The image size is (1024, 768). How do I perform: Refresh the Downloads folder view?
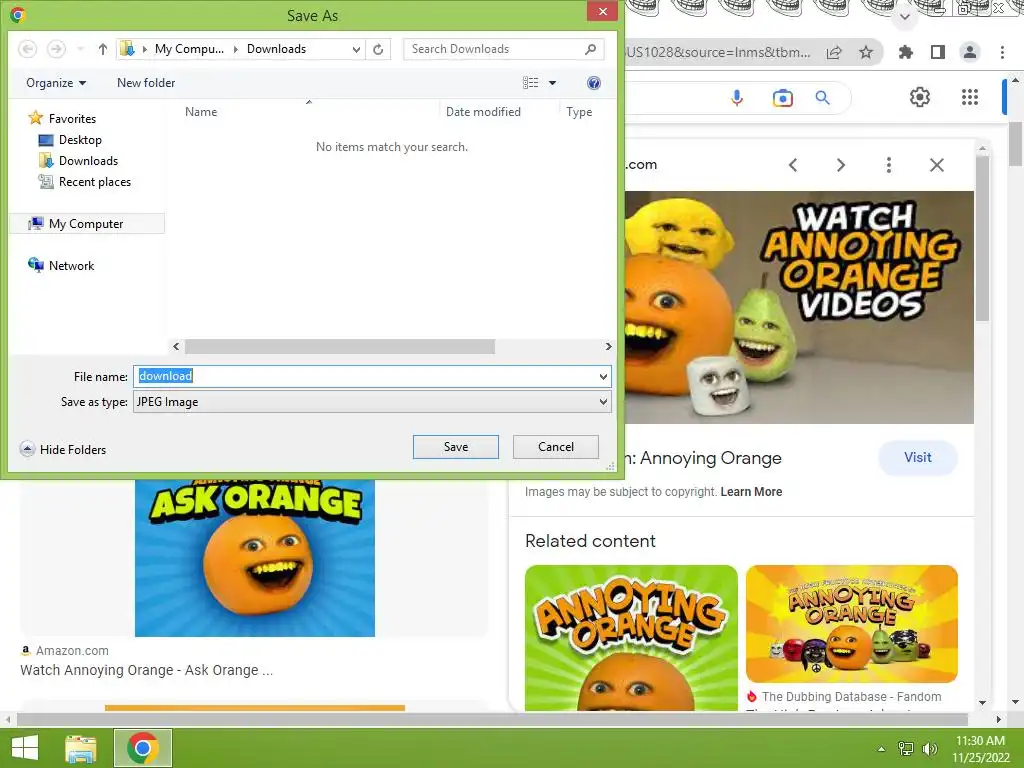[x=378, y=49]
